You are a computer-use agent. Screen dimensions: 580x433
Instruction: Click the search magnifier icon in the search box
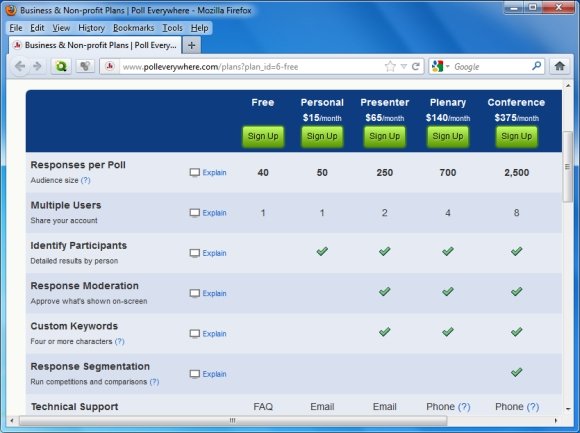click(x=536, y=66)
